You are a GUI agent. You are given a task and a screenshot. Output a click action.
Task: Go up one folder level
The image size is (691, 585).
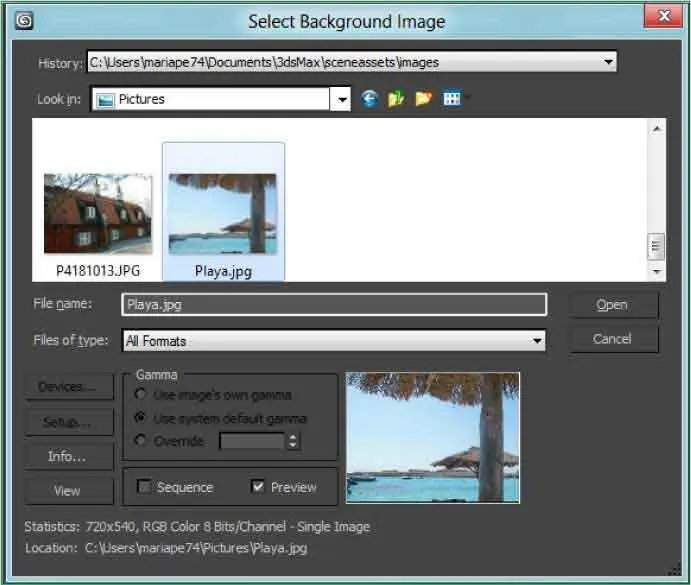tap(396, 98)
